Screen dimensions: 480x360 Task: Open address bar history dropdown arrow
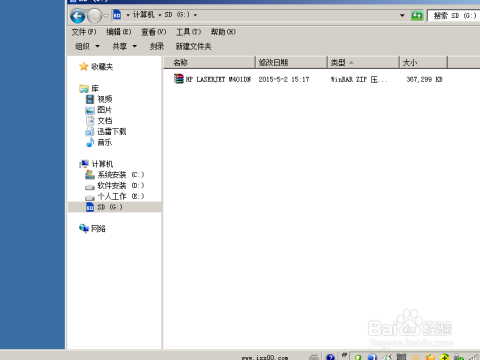tap(402, 15)
